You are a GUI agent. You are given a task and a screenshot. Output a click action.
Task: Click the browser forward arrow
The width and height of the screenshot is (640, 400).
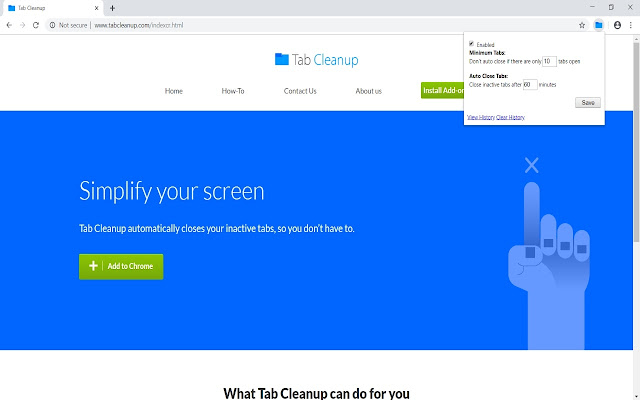point(22,25)
